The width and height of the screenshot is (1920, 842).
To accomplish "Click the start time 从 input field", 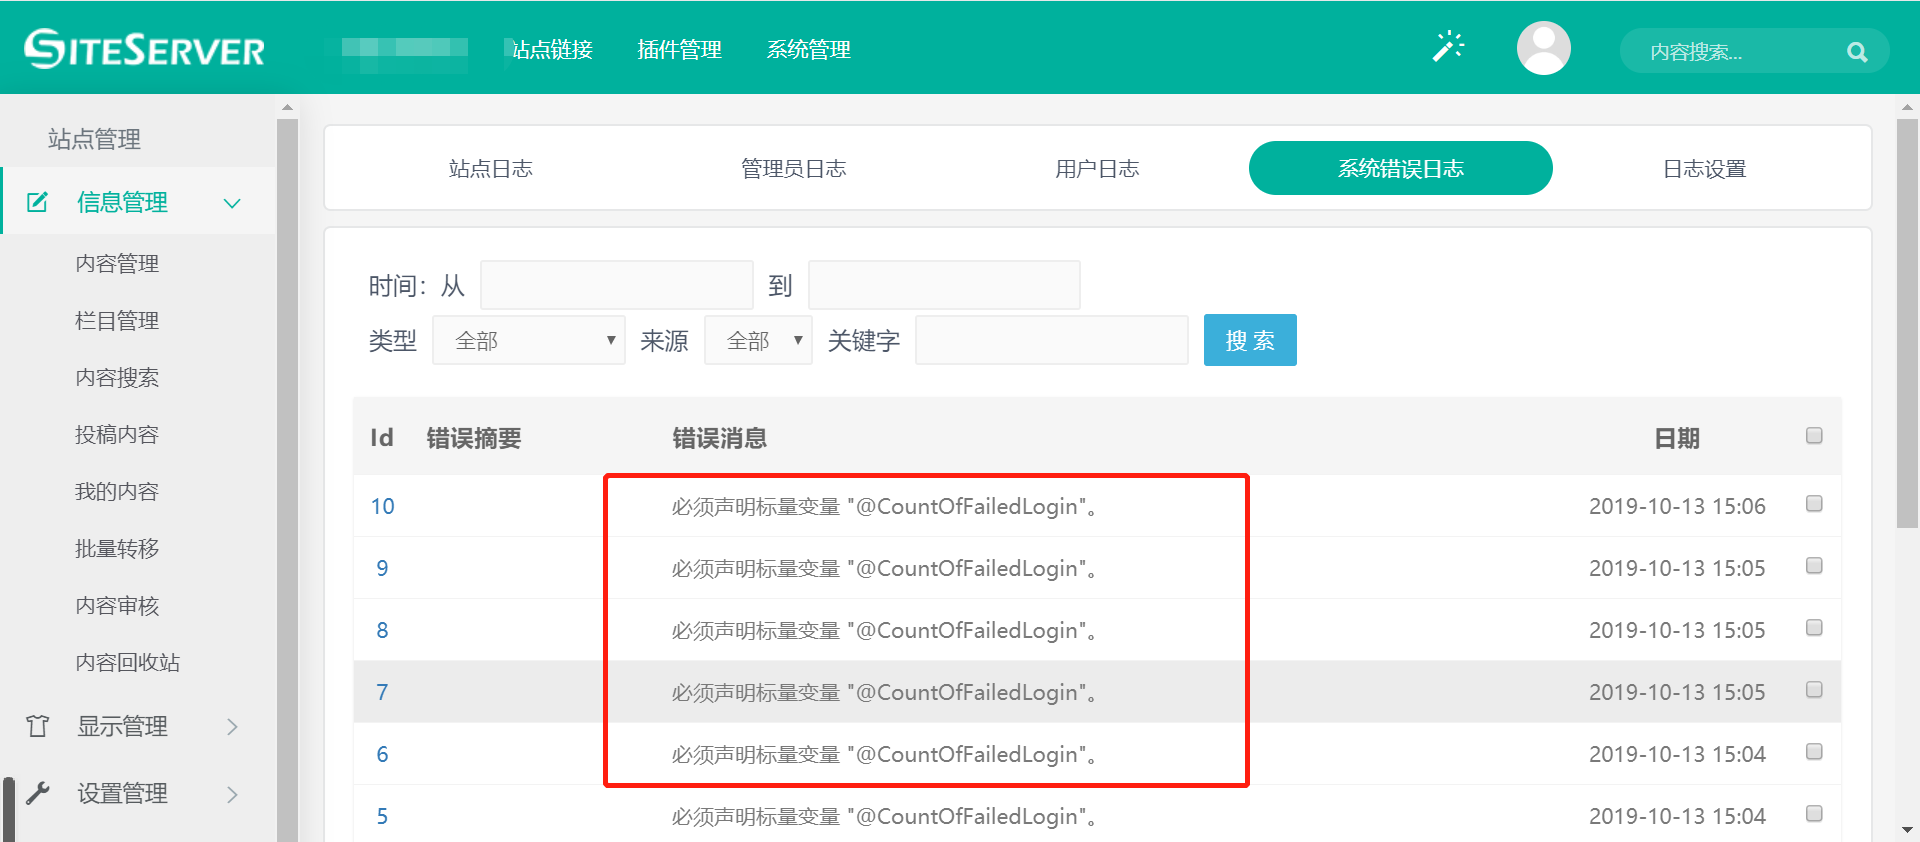I will click(x=617, y=285).
